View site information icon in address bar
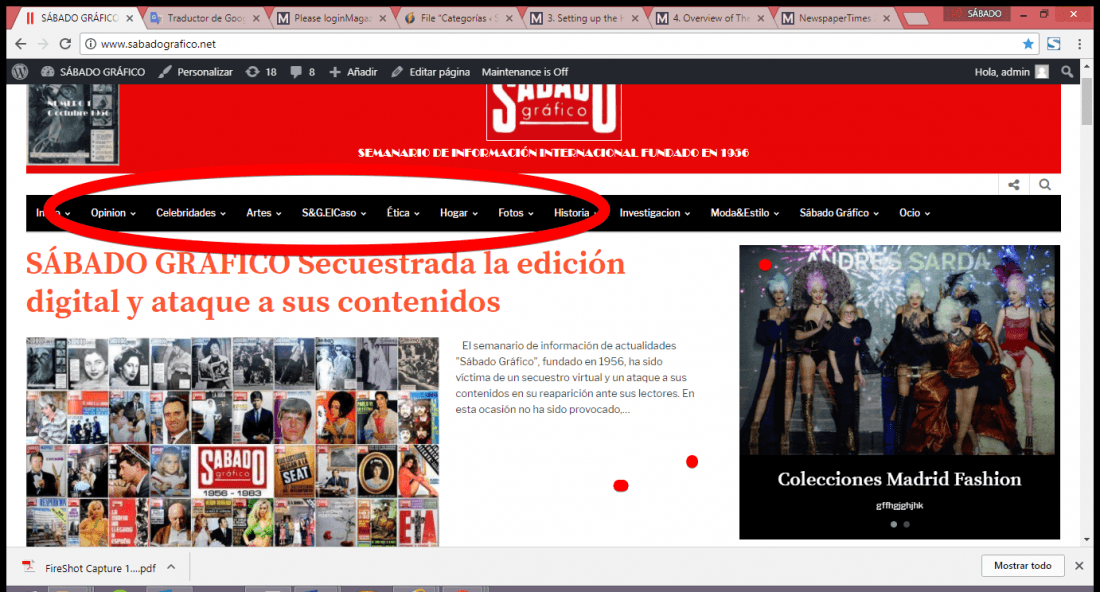 pyautogui.click(x=90, y=43)
